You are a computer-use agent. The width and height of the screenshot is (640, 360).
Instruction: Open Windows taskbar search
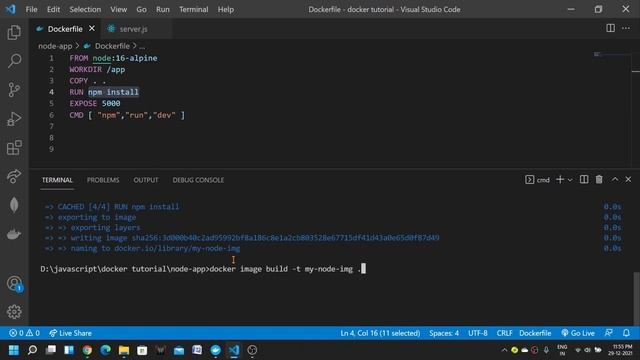point(32,350)
